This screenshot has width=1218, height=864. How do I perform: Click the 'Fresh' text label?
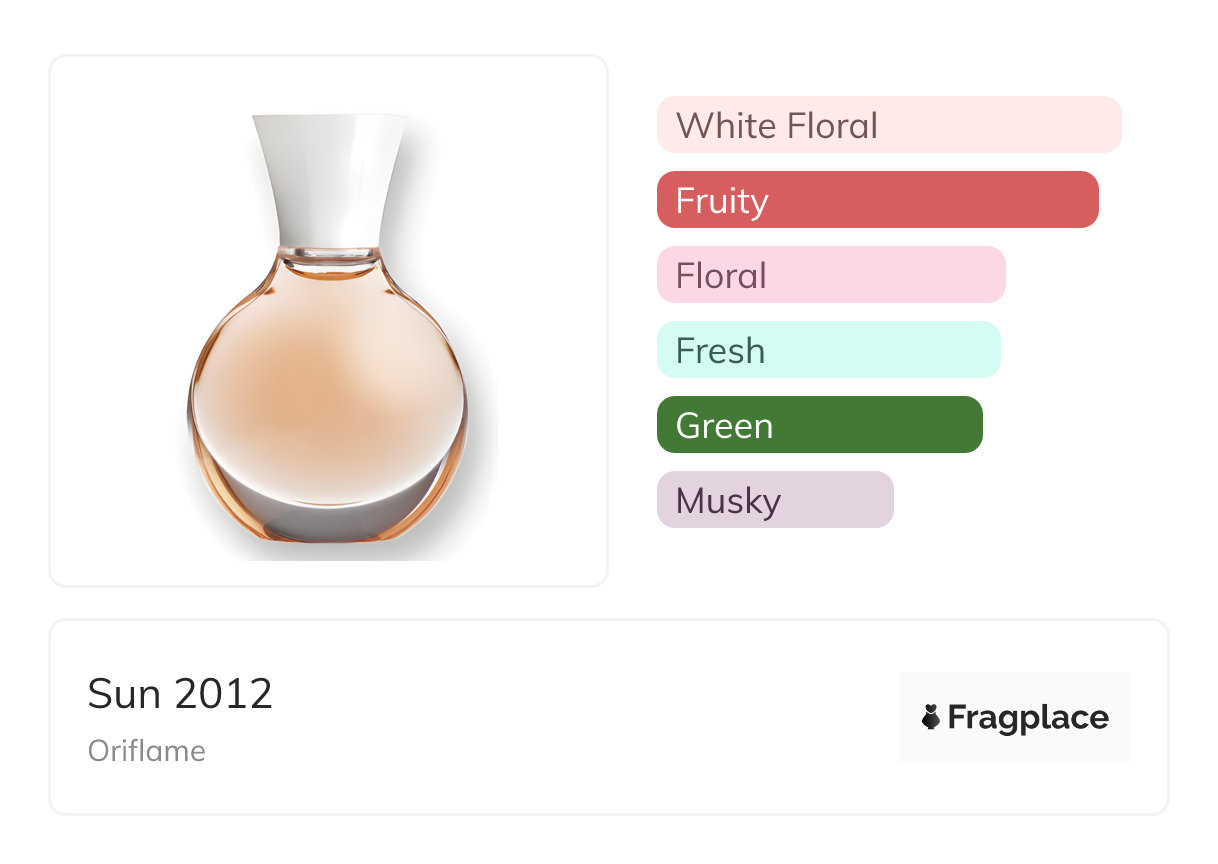point(720,351)
